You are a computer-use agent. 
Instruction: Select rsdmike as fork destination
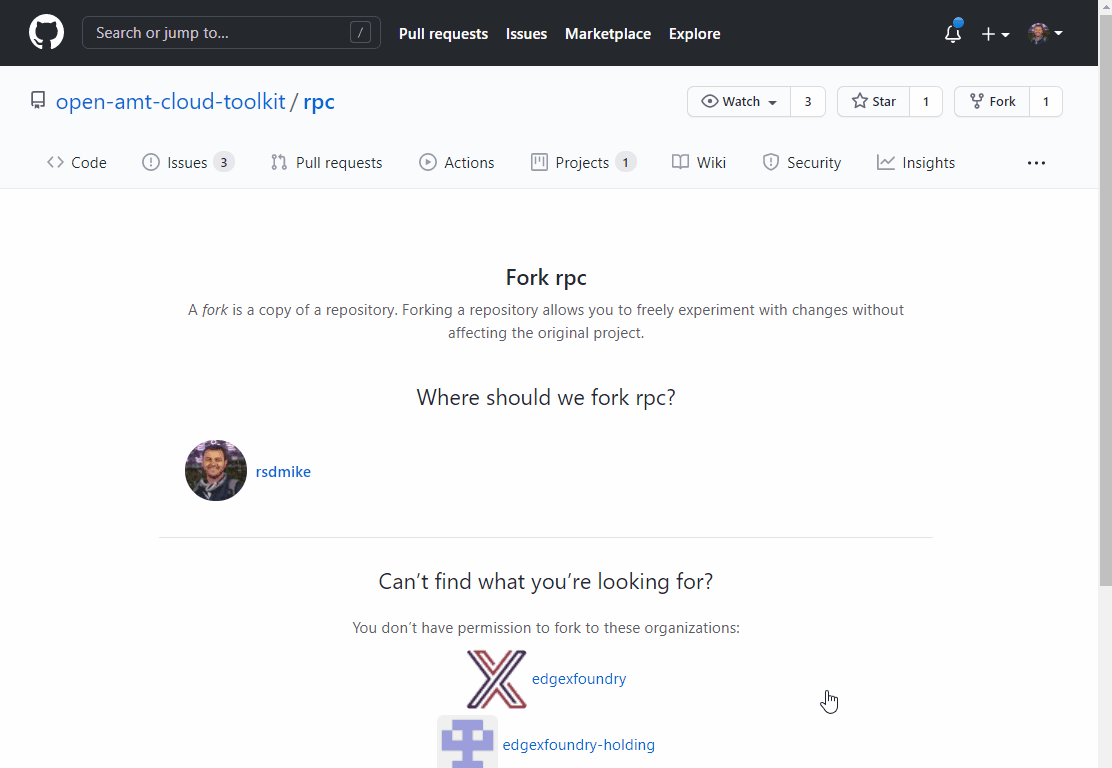[283, 472]
